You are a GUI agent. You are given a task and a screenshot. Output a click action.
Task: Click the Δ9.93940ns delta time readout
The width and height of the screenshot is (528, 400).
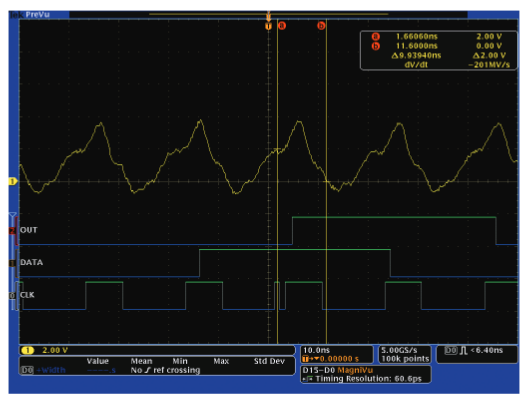coord(416,55)
